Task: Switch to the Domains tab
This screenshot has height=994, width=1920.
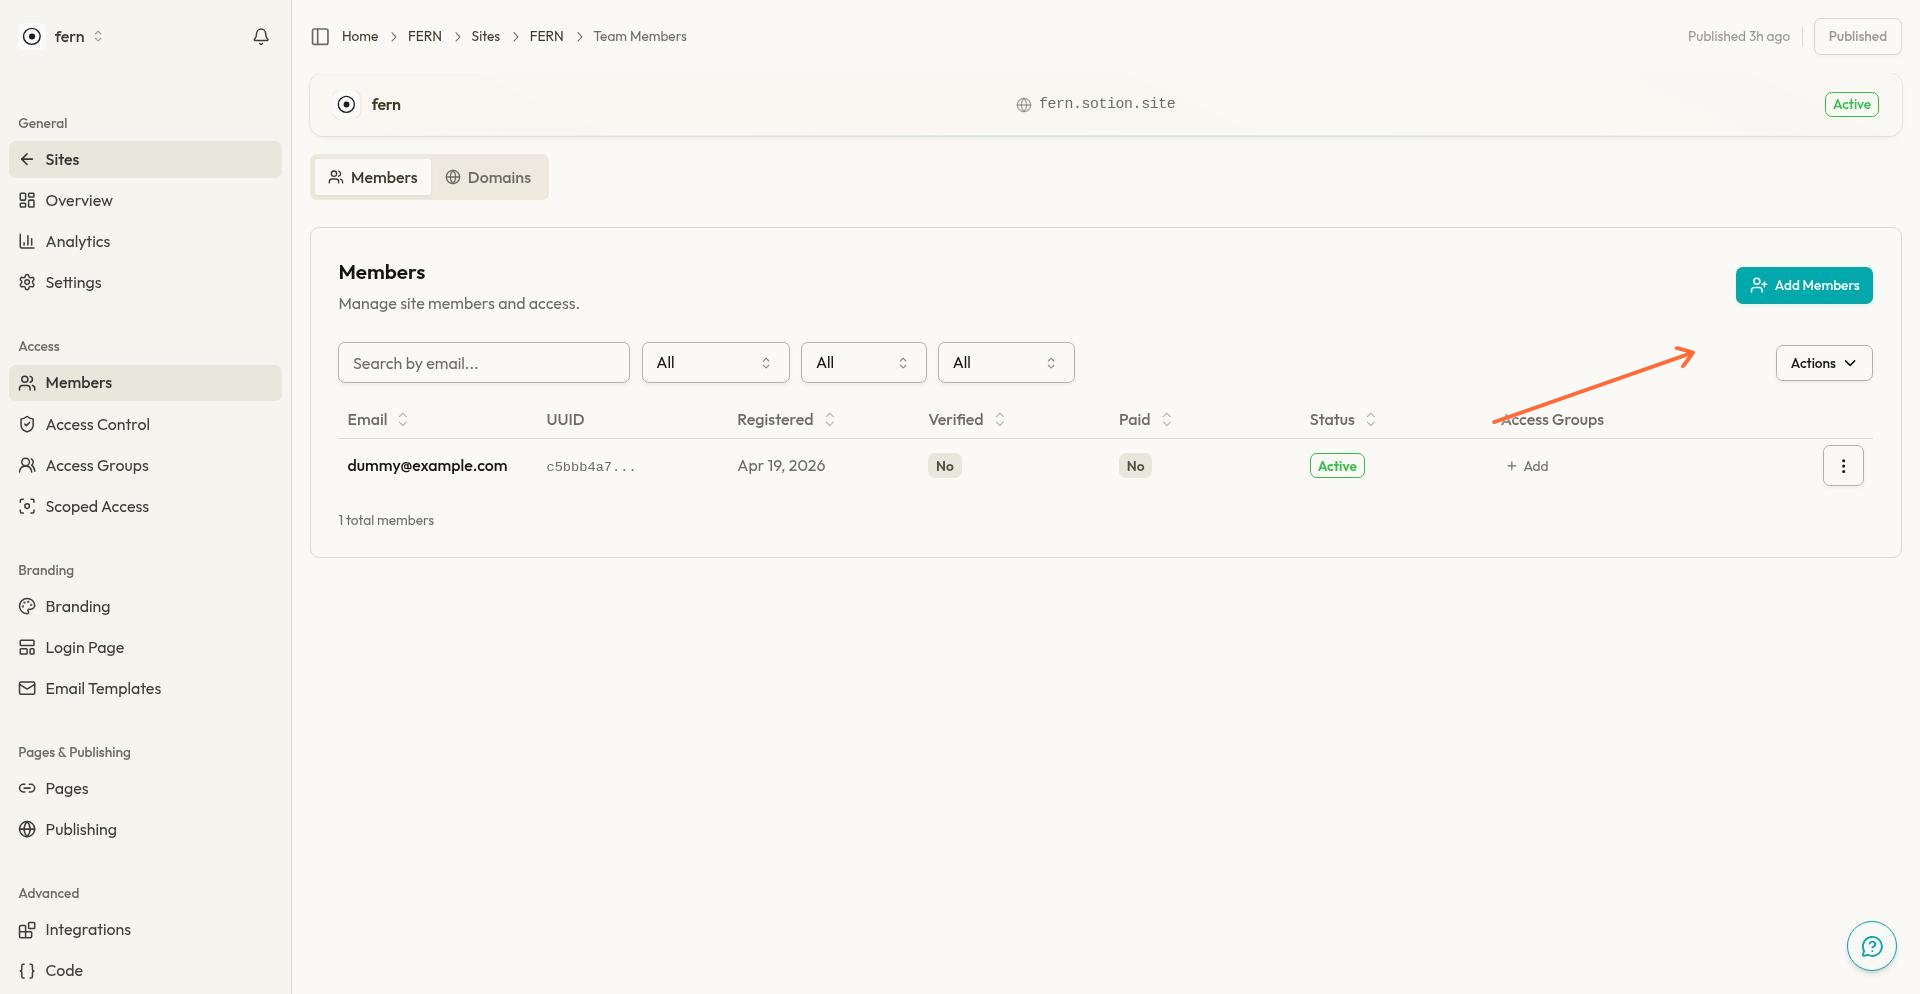Action: click(488, 177)
